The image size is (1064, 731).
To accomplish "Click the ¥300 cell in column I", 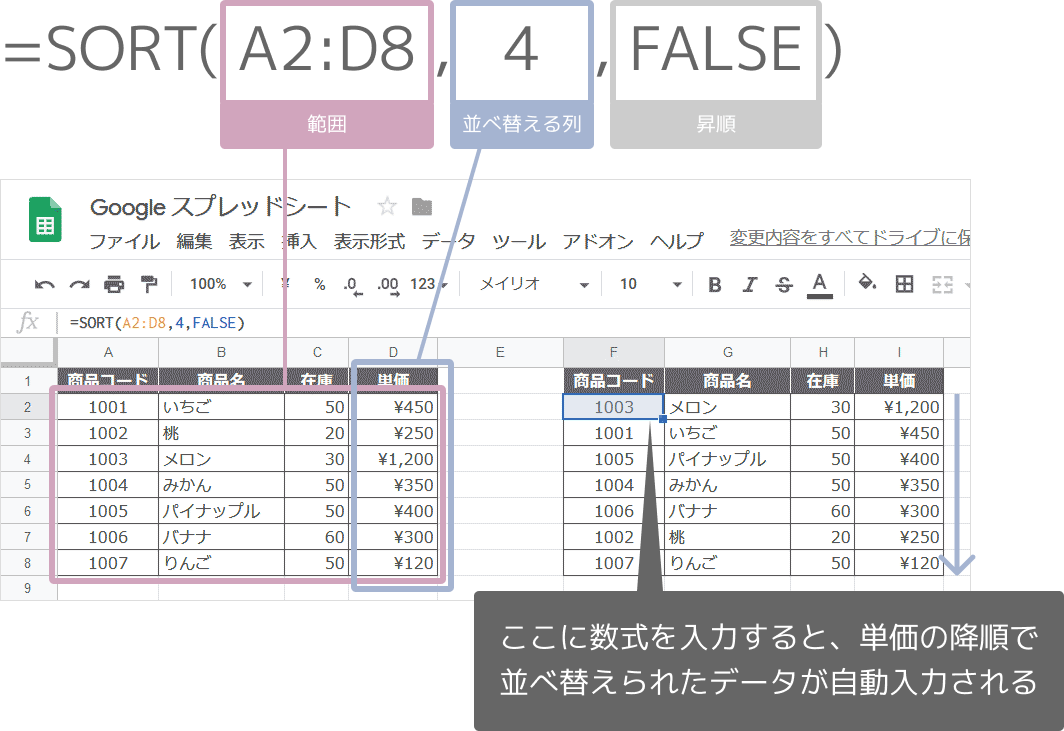I will point(899,511).
